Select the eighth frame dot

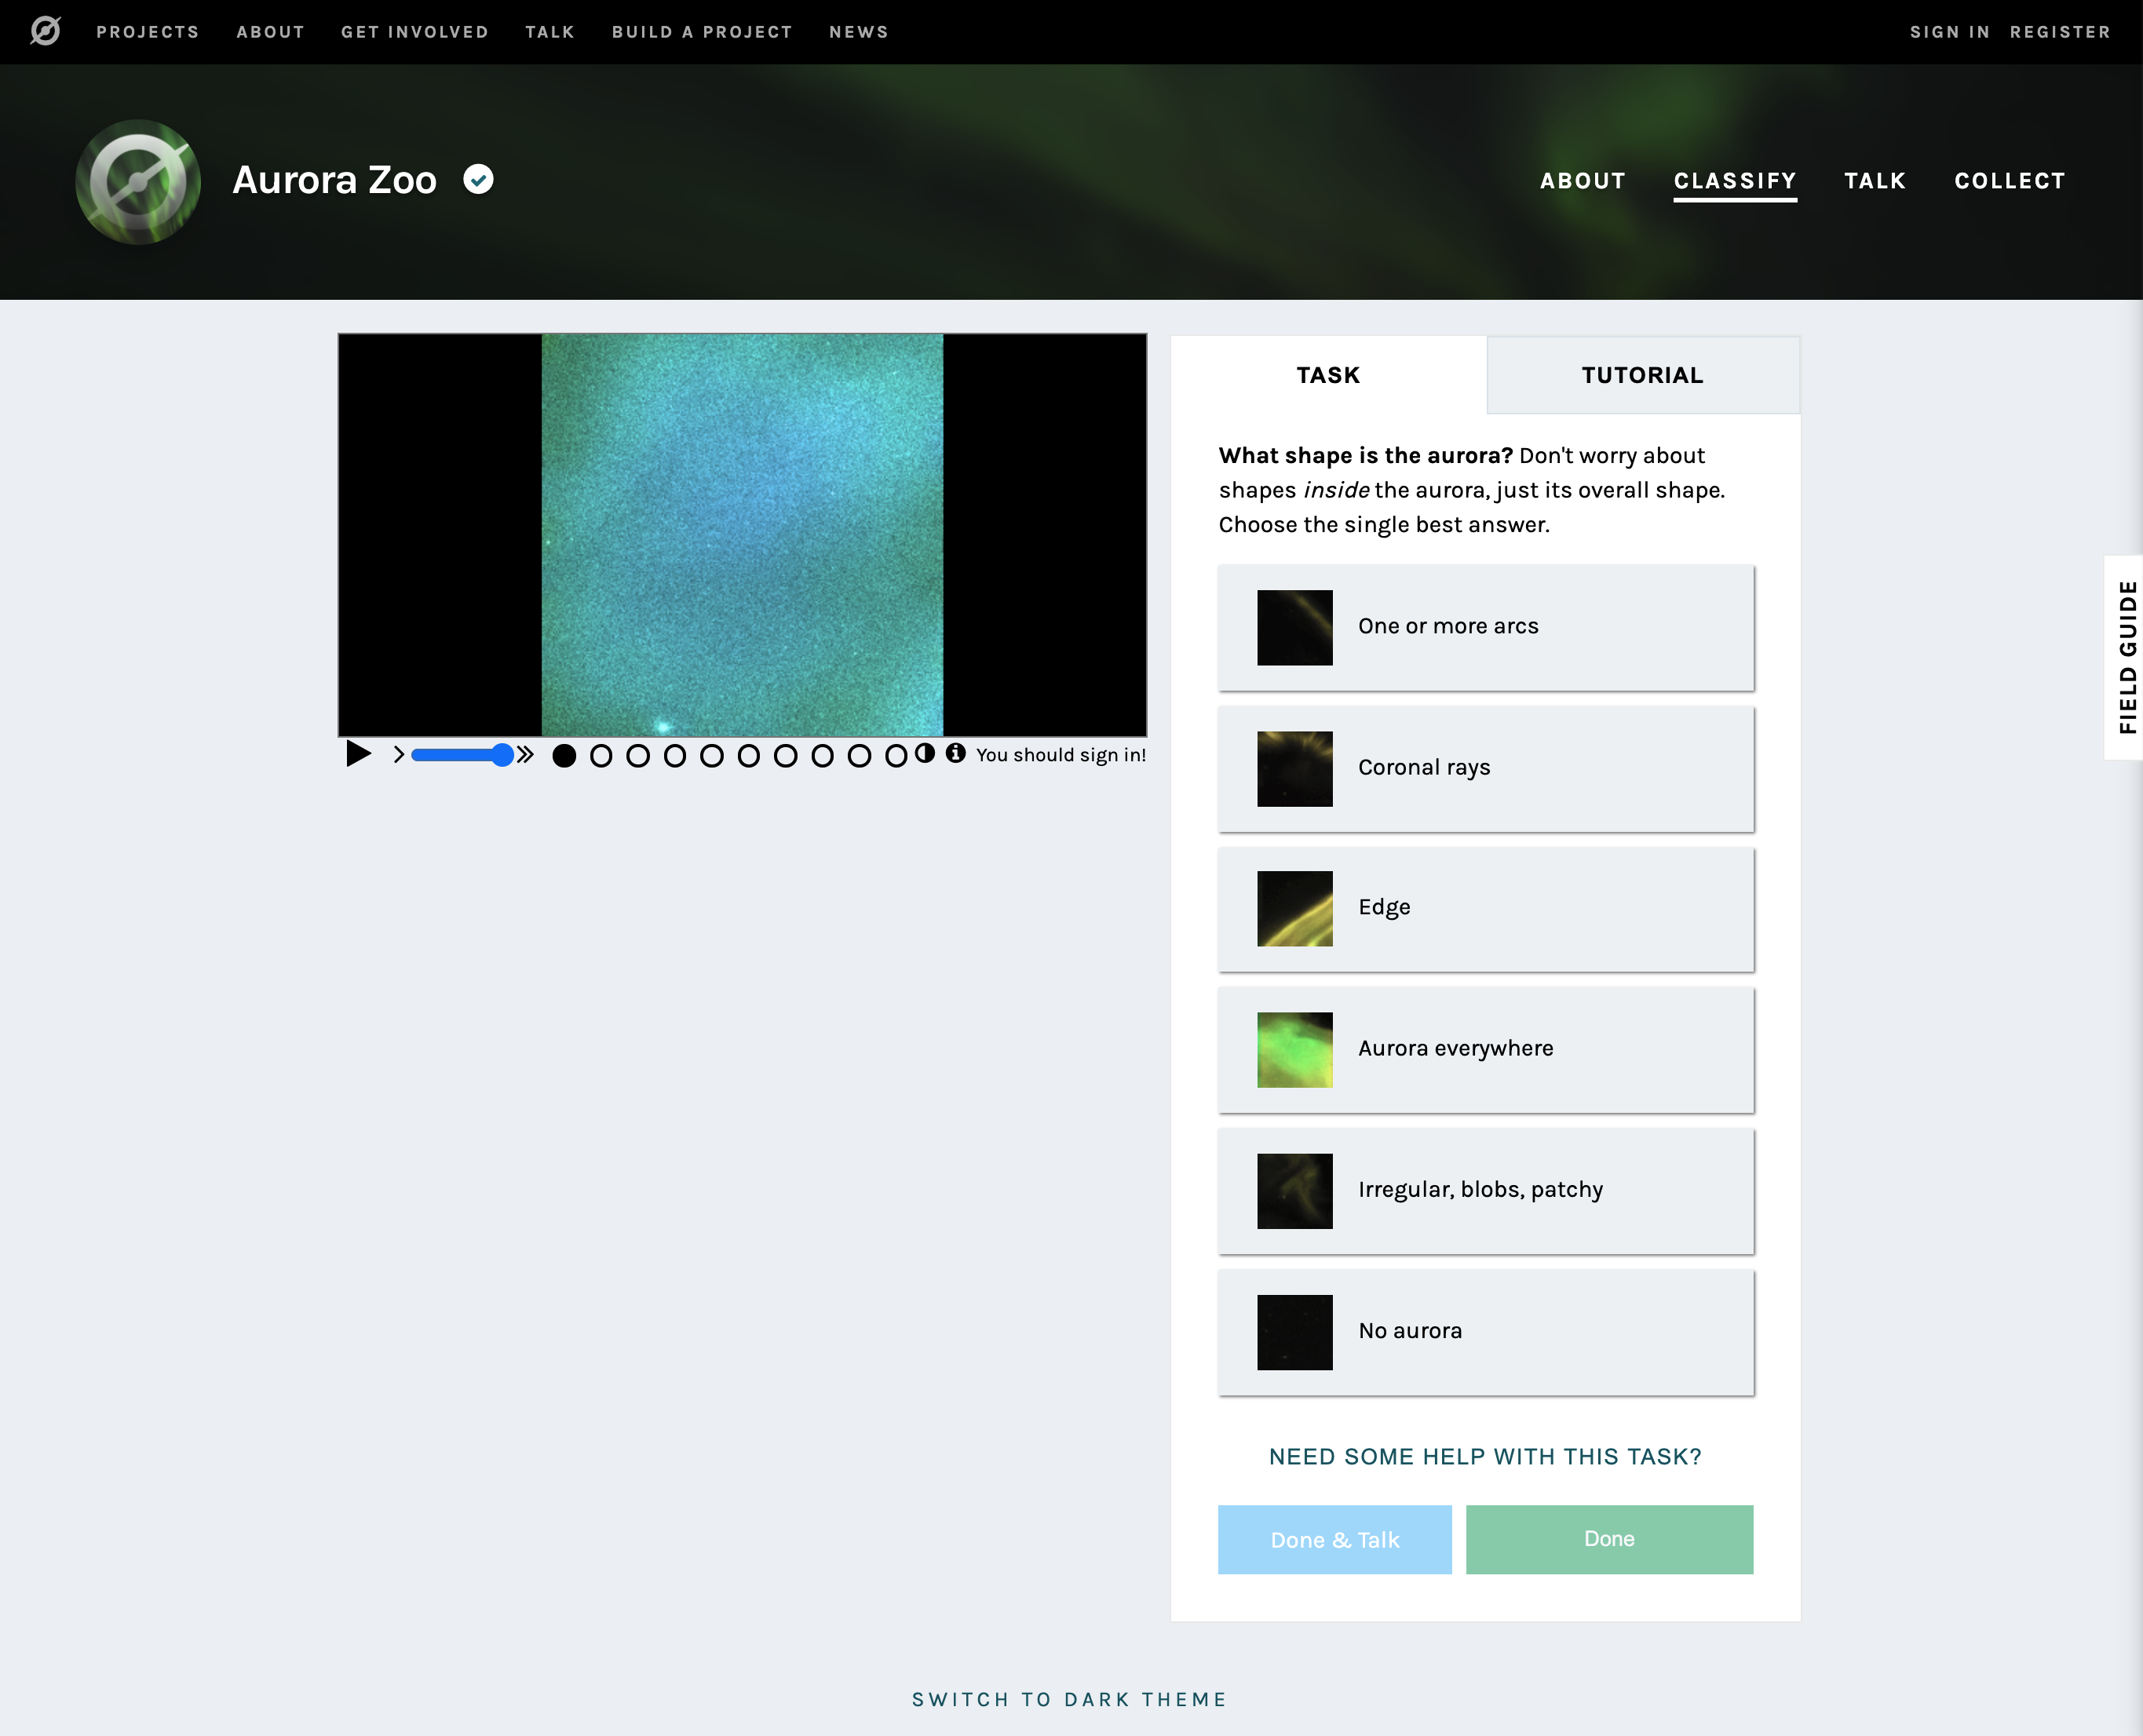point(823,756)
